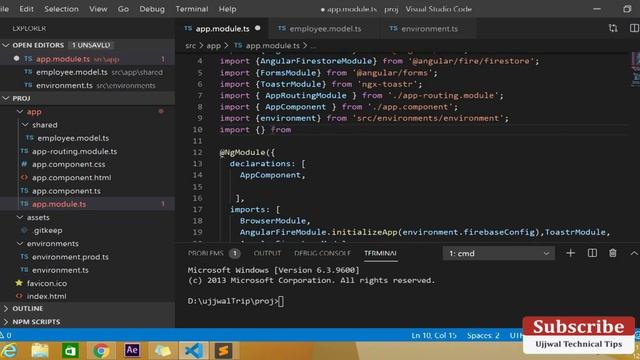Kill terminal using the trash icon

[613, 253]
